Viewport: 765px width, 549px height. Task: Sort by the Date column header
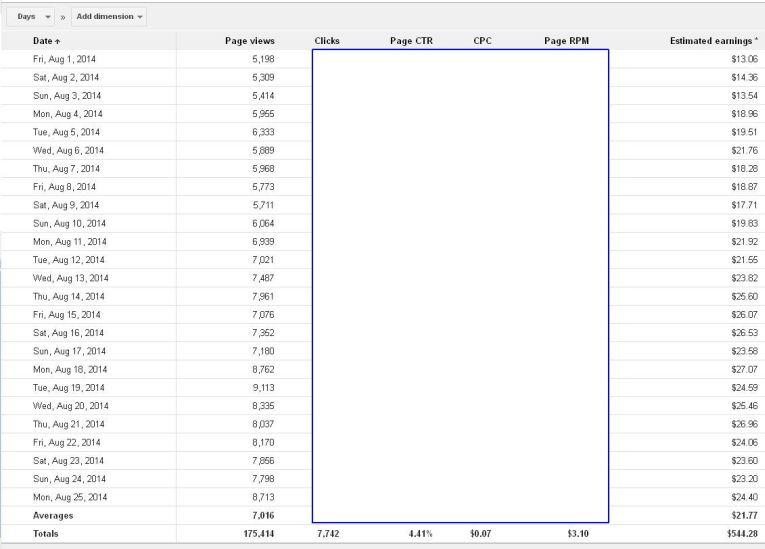(46, 41)
